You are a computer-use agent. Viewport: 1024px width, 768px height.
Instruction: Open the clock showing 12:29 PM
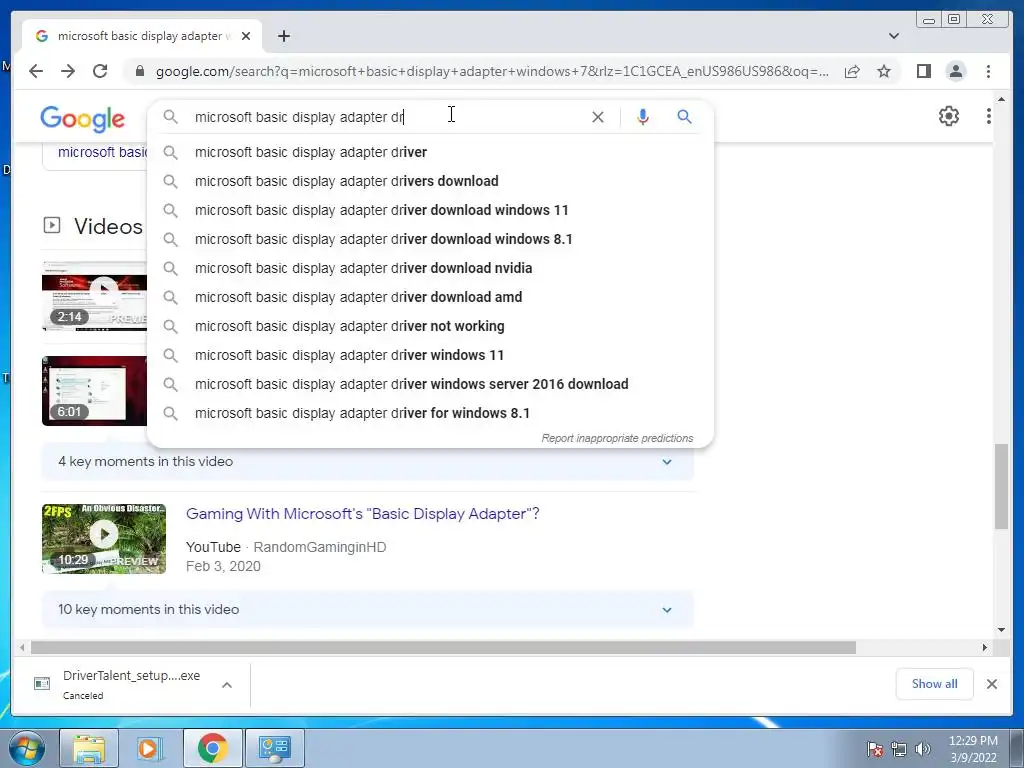973,749
